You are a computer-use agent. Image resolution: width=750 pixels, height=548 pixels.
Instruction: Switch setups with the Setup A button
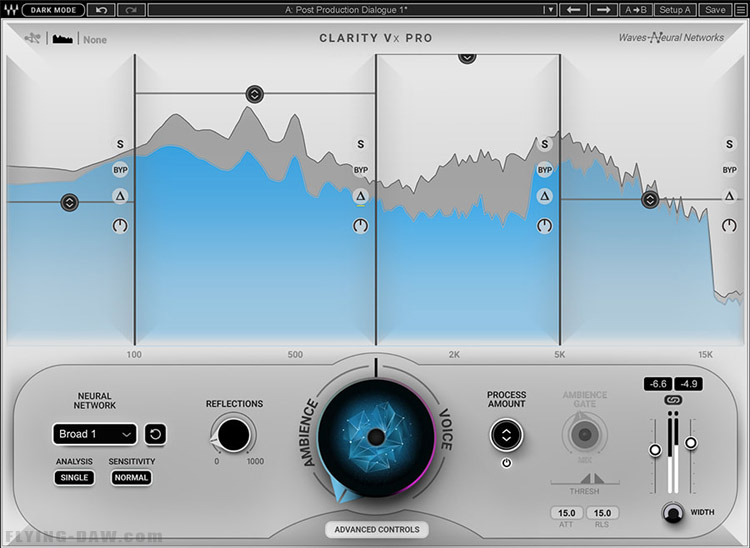(x=675, y=10)
